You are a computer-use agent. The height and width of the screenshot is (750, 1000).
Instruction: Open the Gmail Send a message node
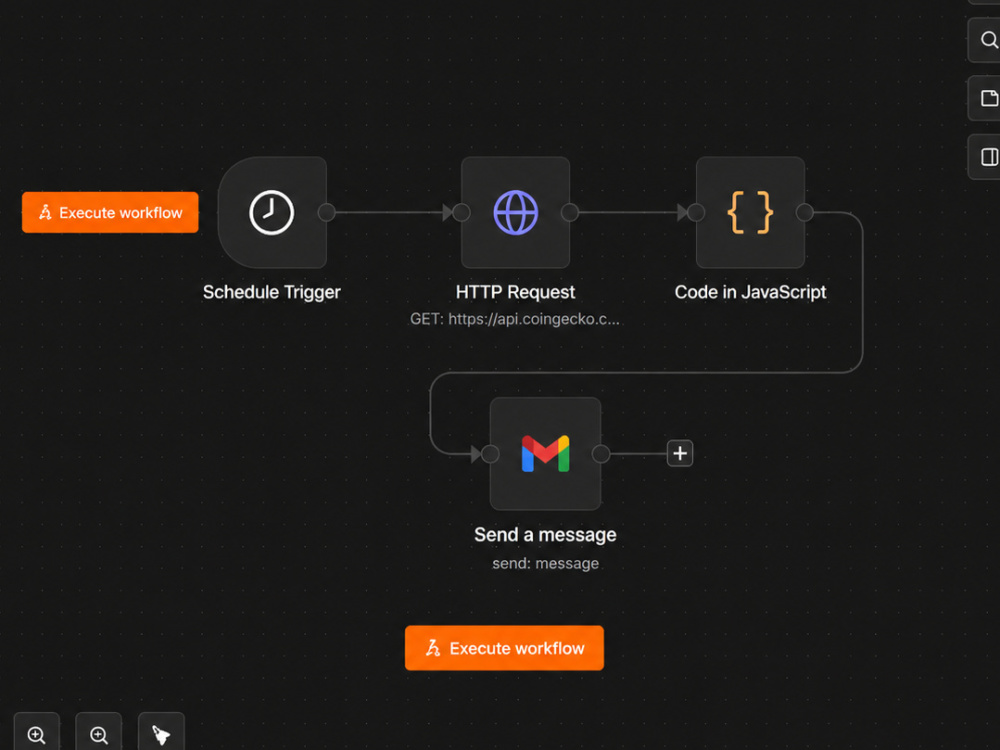pos(545,453)
